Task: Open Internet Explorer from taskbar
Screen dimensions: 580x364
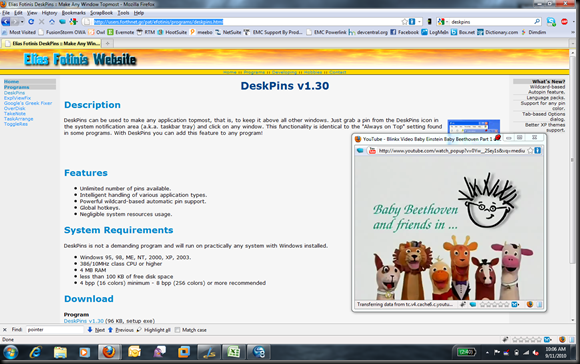Action: [35, 352]
